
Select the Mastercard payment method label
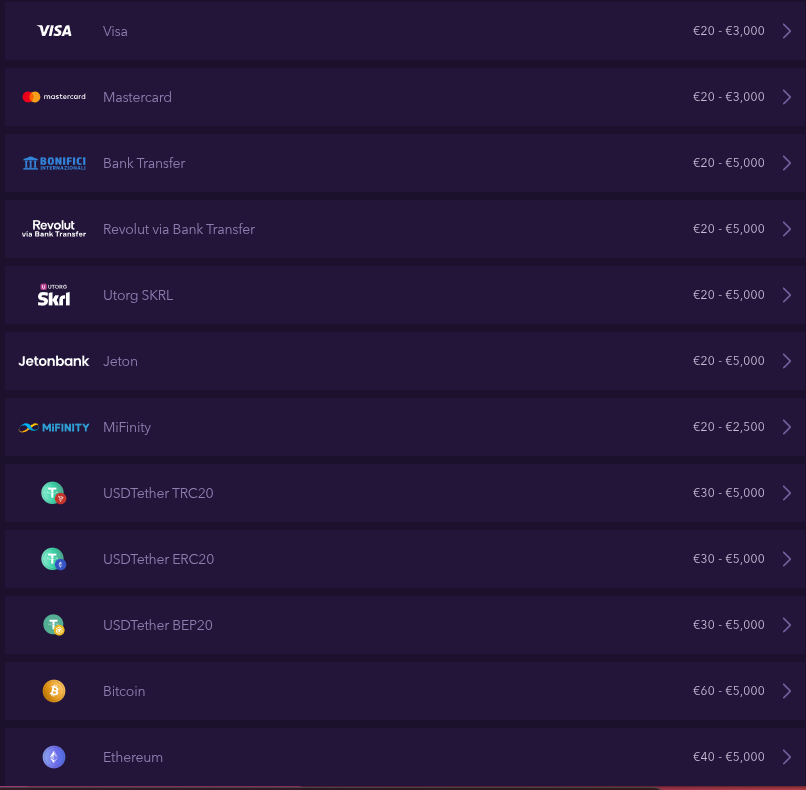tap(137, 97)
